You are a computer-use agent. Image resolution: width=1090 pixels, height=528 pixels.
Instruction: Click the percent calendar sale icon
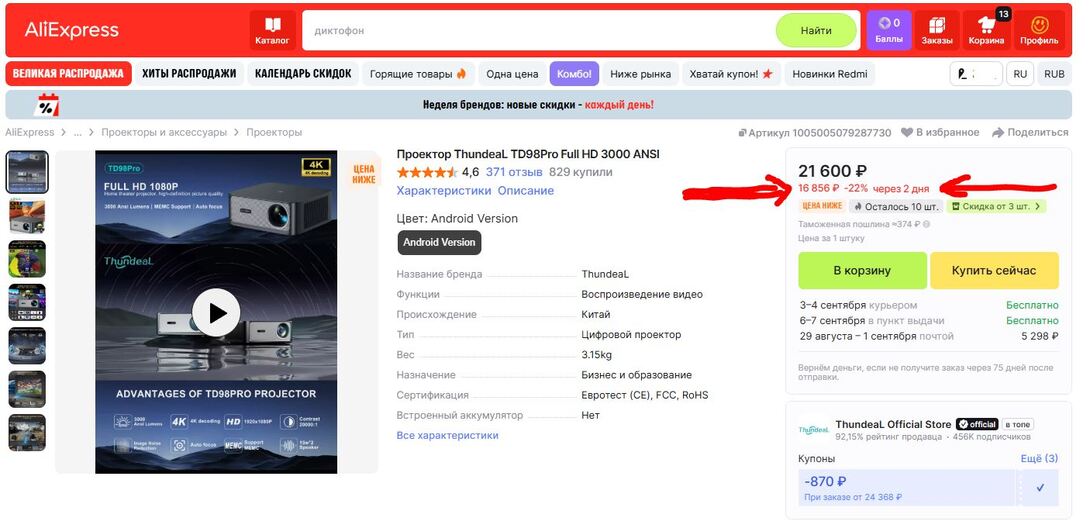pos(47,105)
